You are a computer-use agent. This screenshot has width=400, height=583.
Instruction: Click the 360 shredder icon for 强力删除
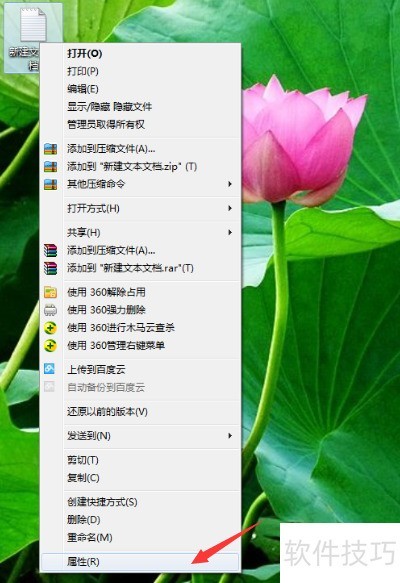pos(51,310)
